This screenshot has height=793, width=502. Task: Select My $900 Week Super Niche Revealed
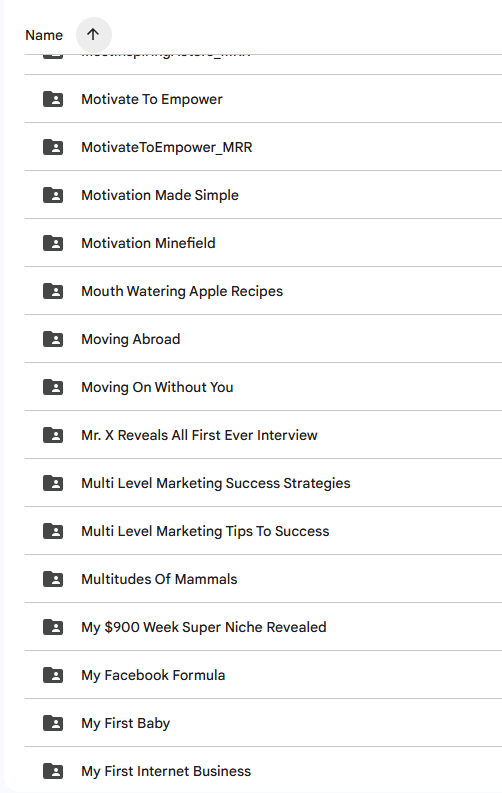pos(263,627)
